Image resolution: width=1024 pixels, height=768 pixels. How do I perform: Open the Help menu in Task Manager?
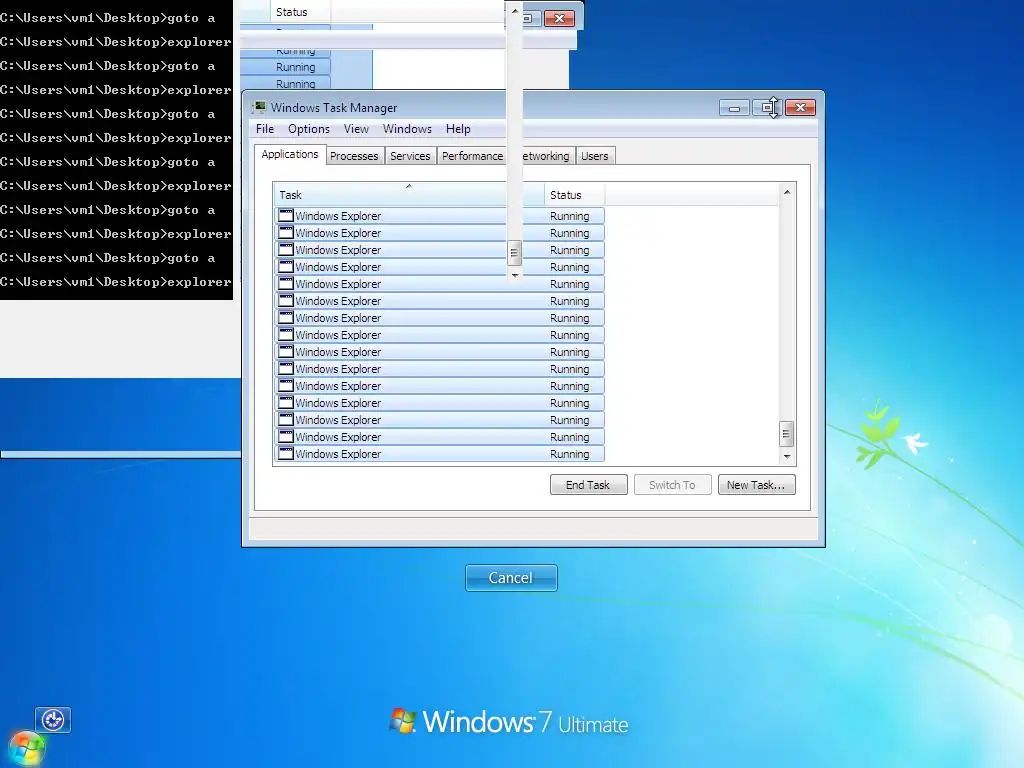(458, 129)
